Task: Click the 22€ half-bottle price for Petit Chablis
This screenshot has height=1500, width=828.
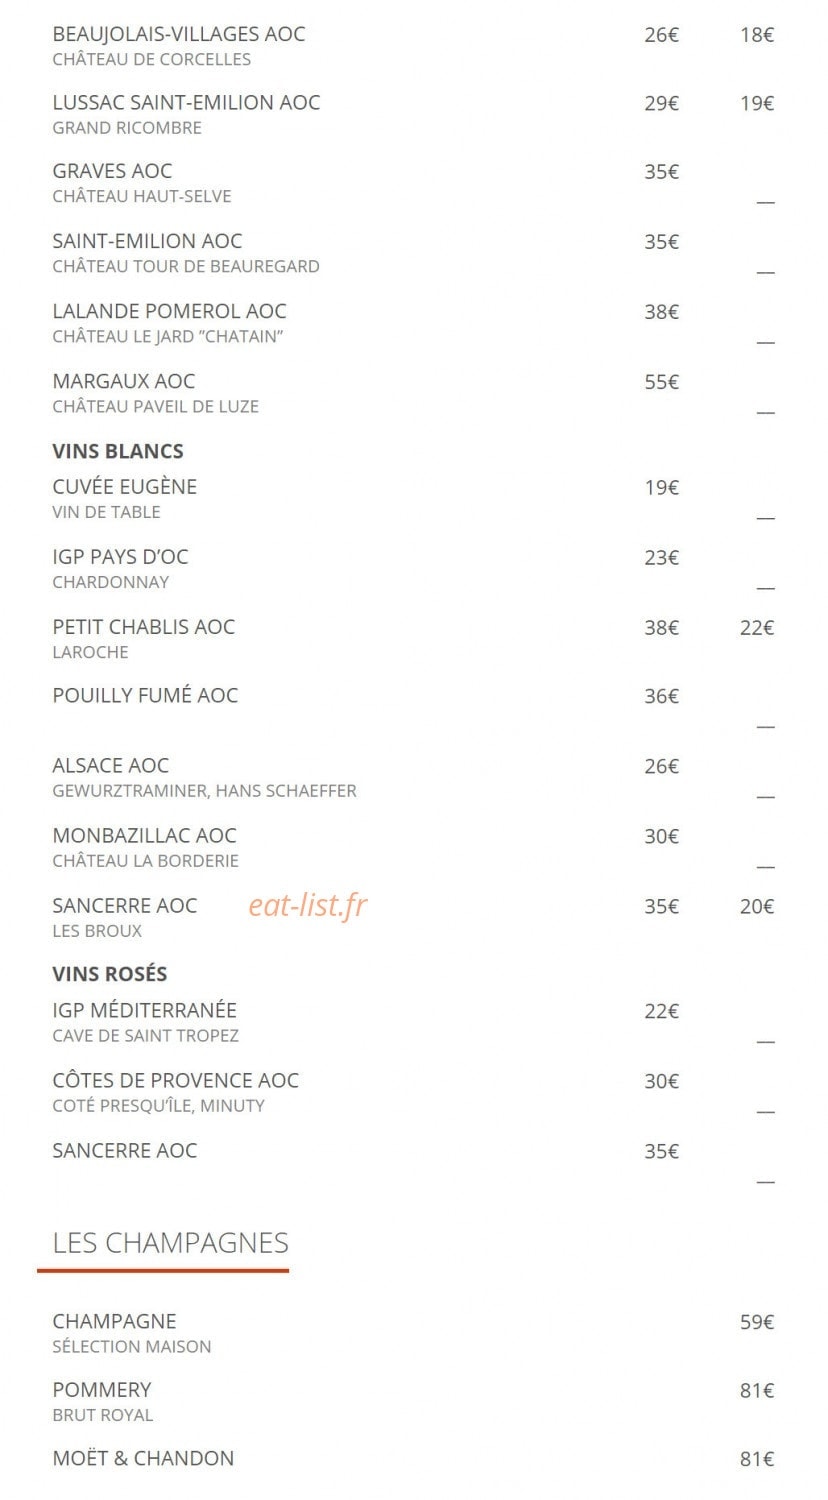Action: tap(757, 628)
